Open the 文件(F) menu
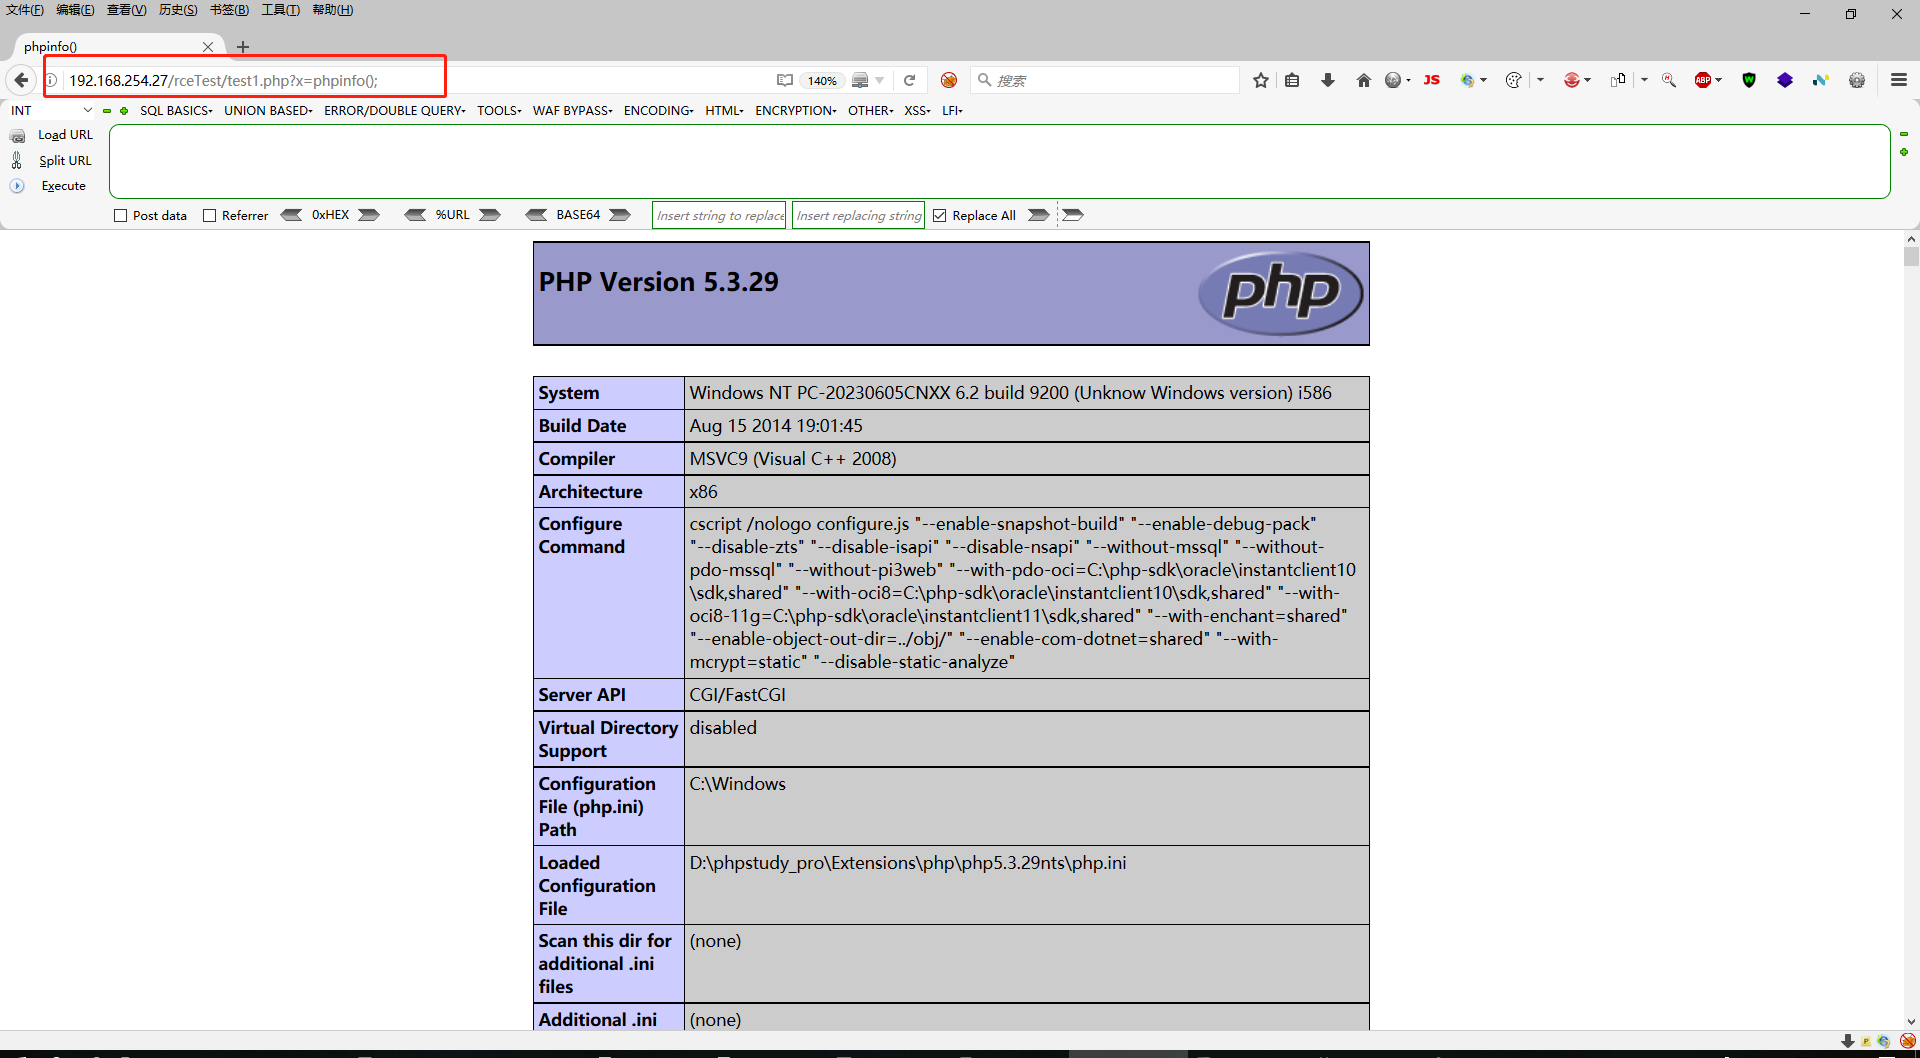1920x1058 pixels. pos(25,10)
